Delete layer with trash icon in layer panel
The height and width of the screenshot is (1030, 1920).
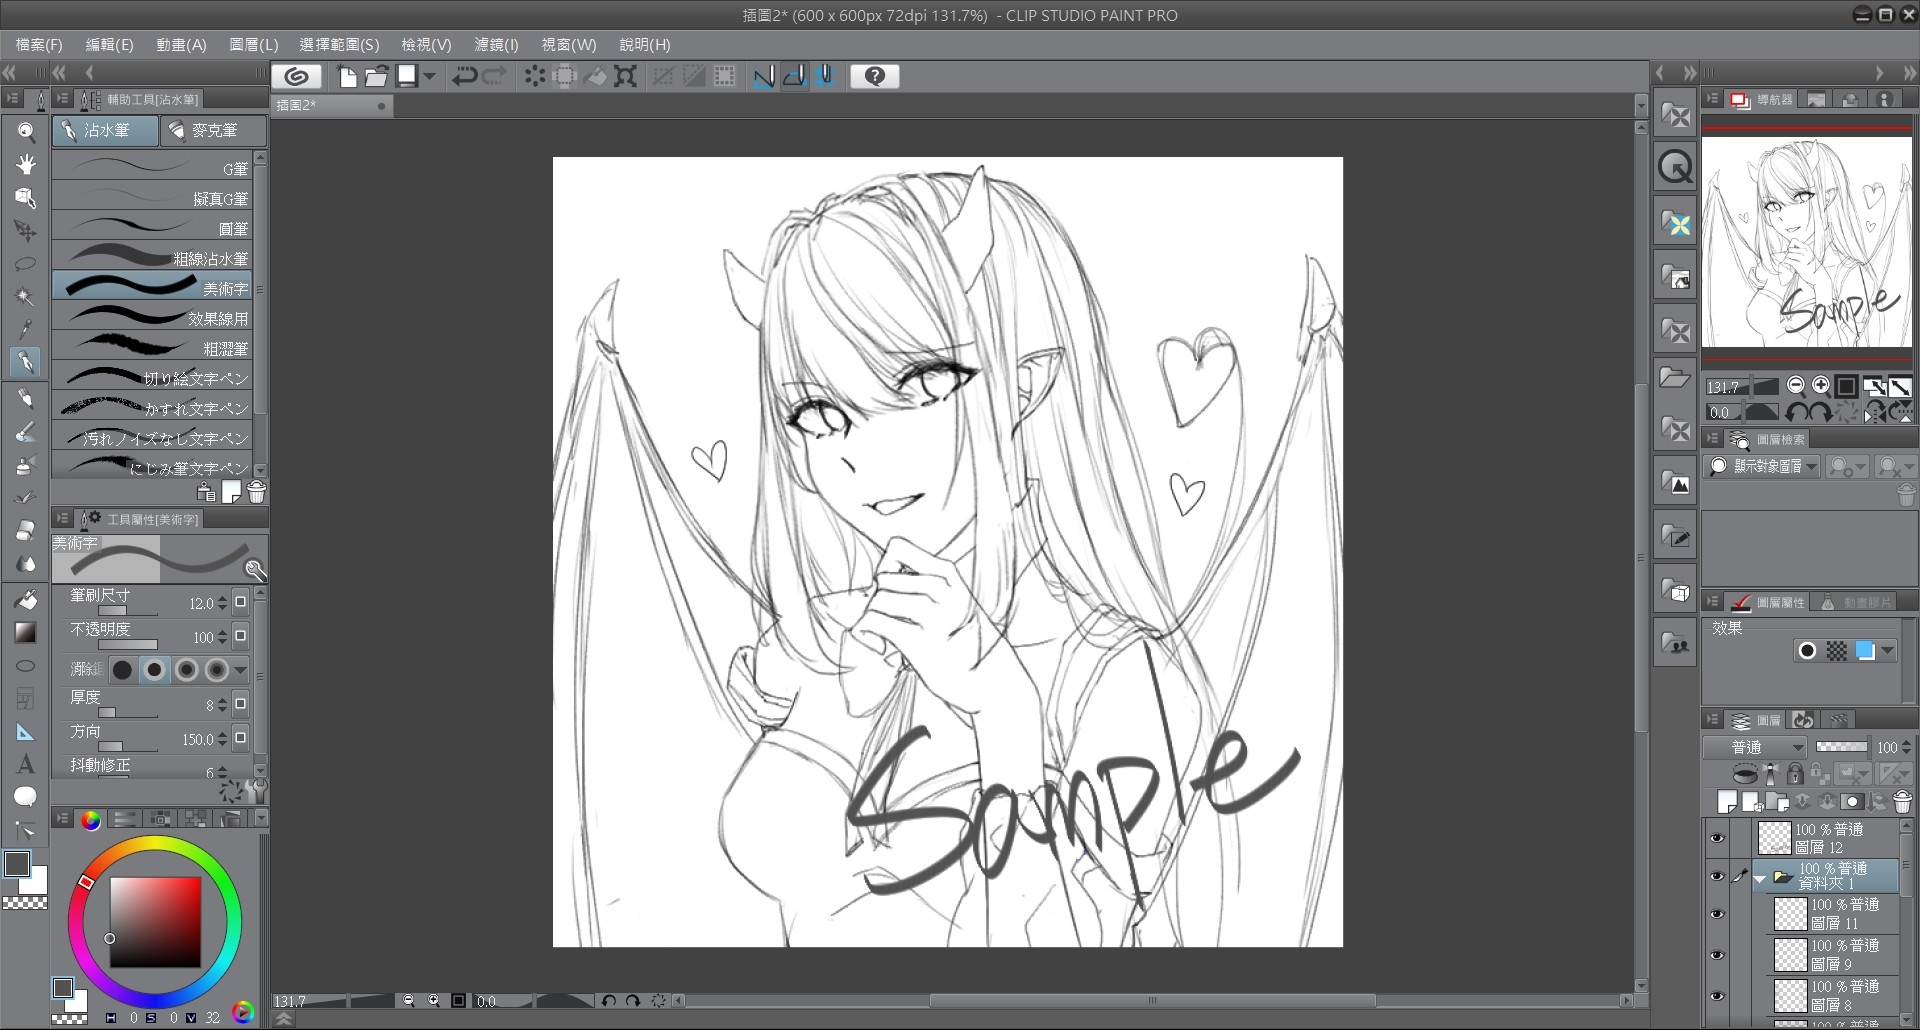(1903, 802)
